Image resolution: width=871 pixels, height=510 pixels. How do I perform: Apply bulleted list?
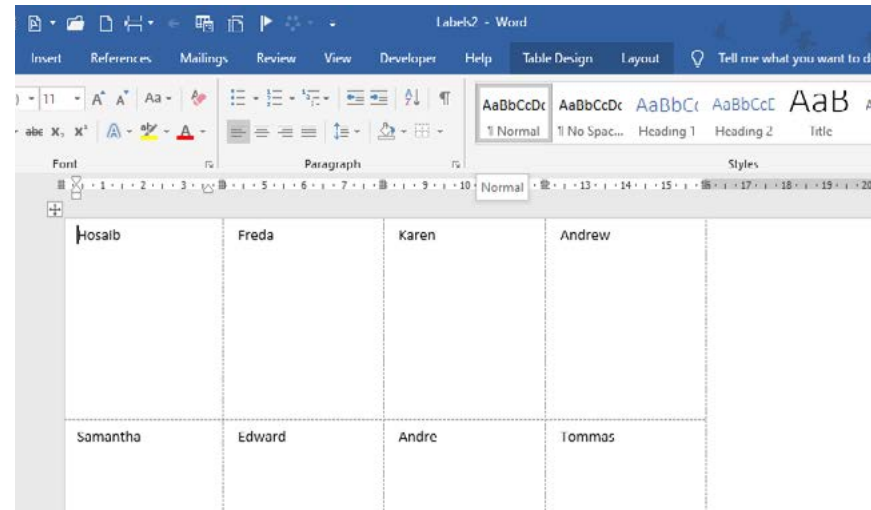pyautogui.click(x=238, y=98)
